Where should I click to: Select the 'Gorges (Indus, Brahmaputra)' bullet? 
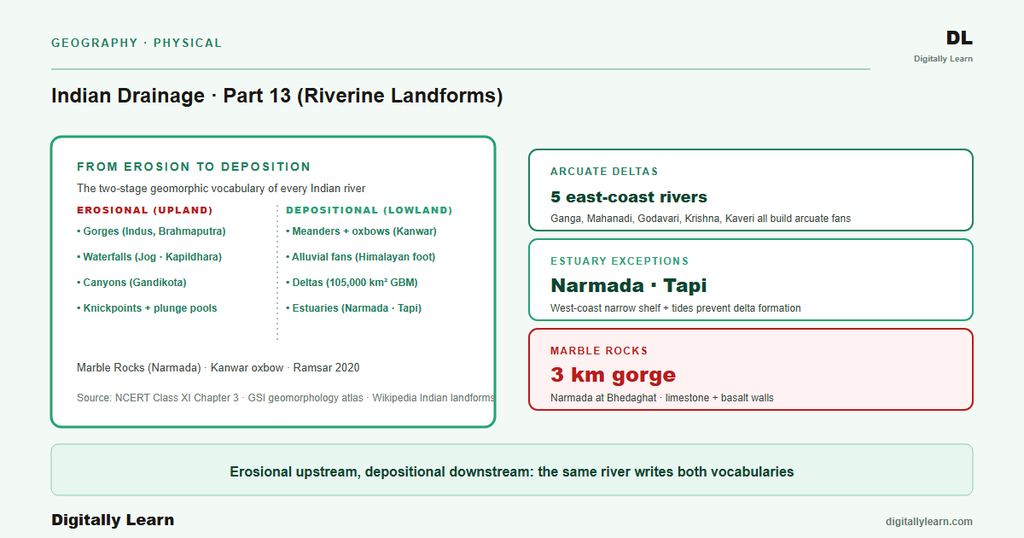click(x=151, y=231)
